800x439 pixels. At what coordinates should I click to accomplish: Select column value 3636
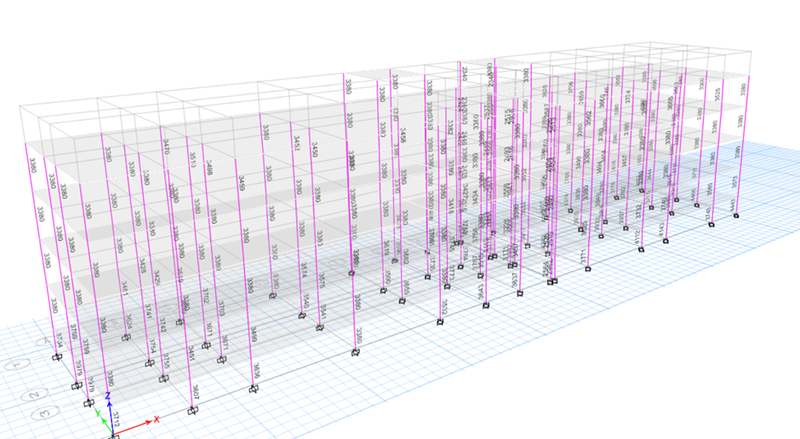[x=257, y=371]
